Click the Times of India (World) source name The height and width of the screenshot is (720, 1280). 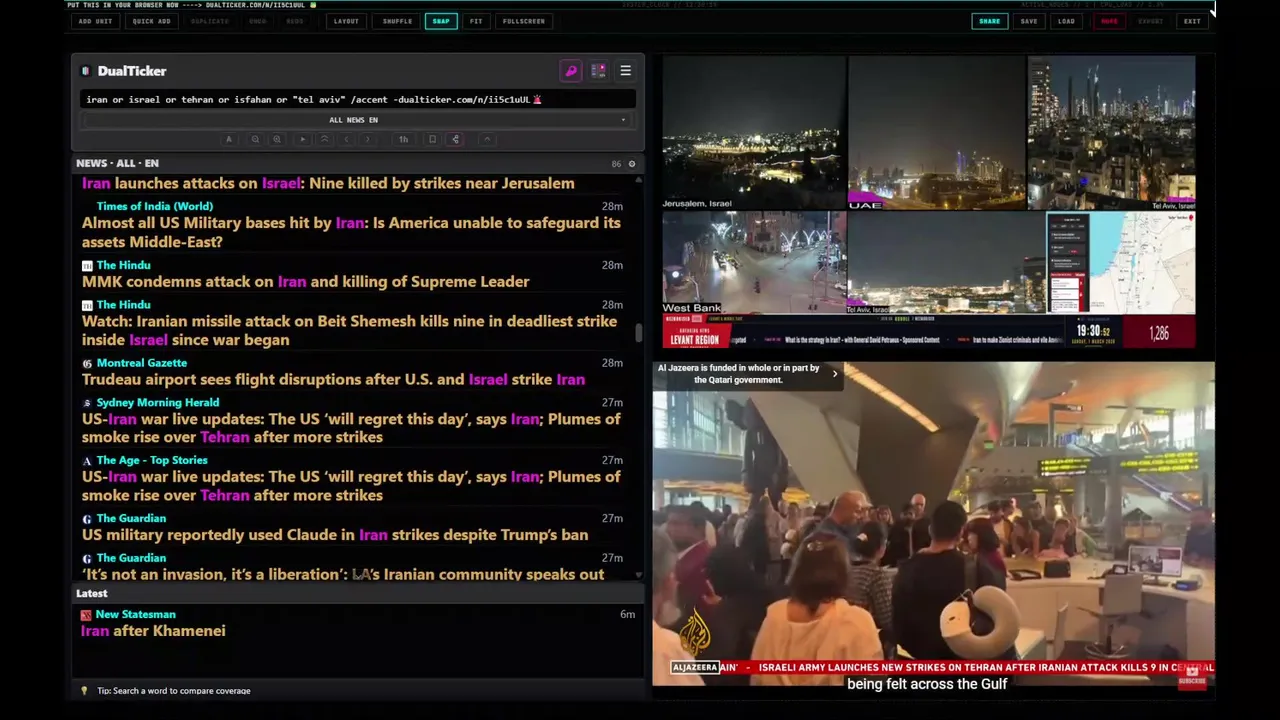point(155,207)
